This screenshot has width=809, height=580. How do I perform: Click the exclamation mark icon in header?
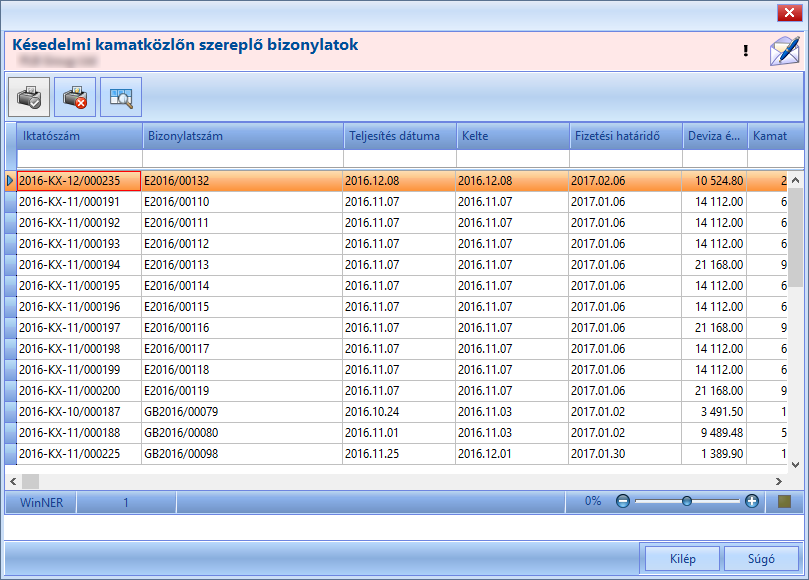click(x=746, y=51)
